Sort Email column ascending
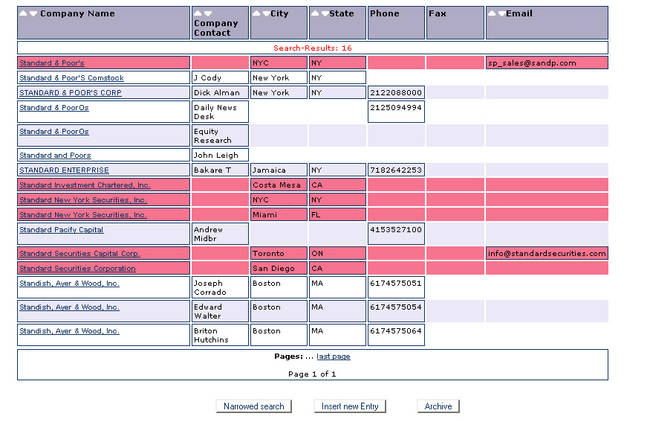Image resolution: width=650 pixels, height=422 pixels. tap(492, 14)
